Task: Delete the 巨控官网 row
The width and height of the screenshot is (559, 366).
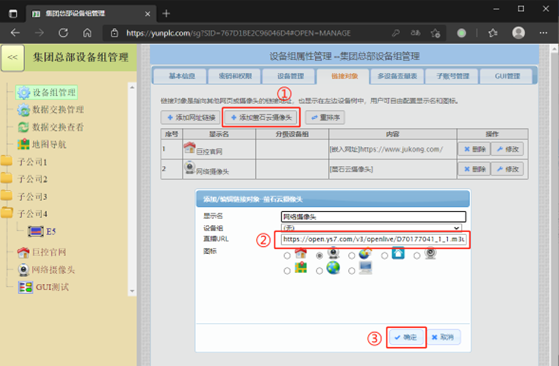Action: (x=474, y=149)
